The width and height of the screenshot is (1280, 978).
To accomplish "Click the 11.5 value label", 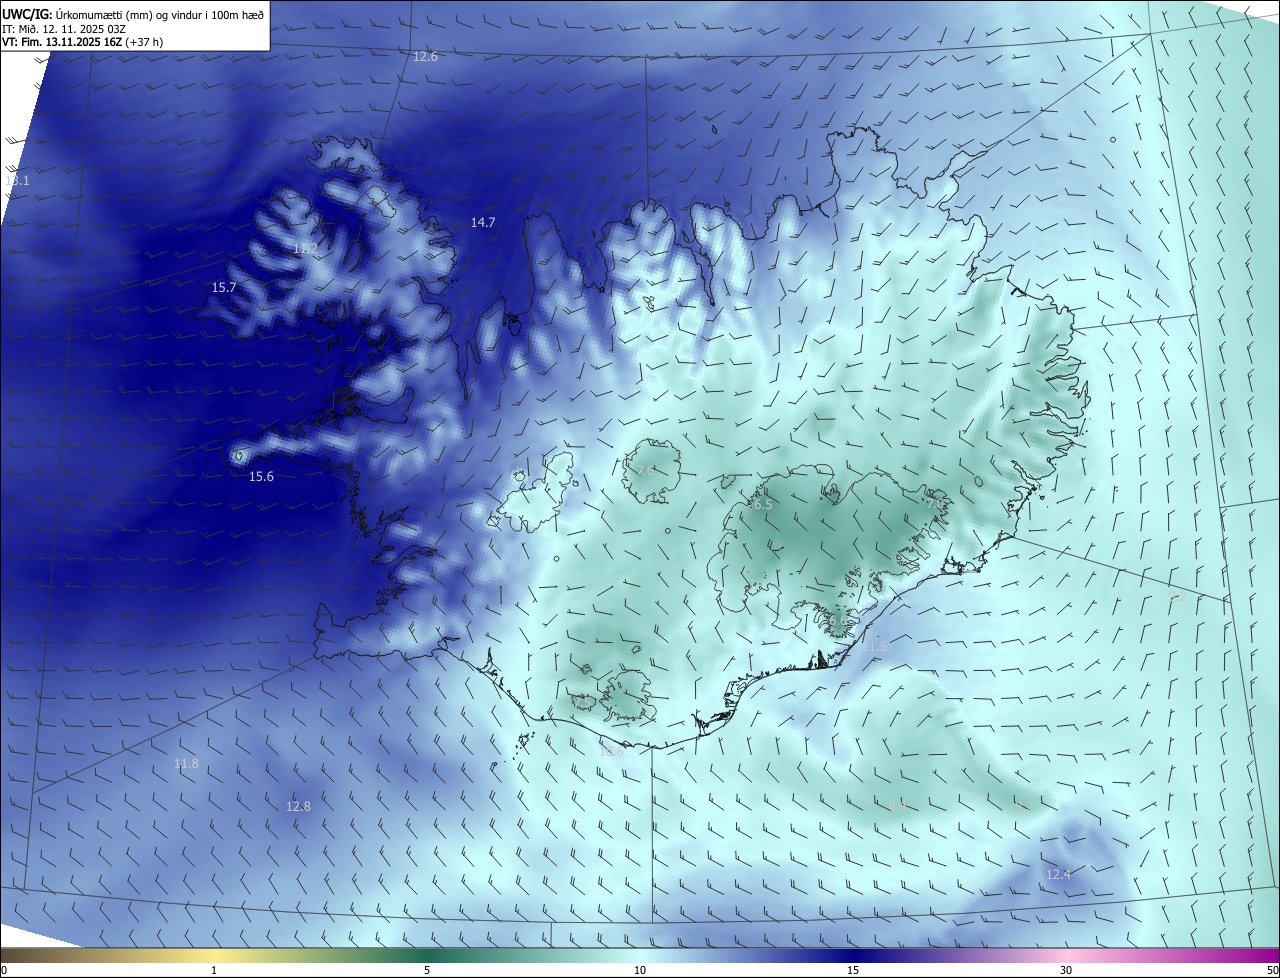I will click(x=874, y=647).
